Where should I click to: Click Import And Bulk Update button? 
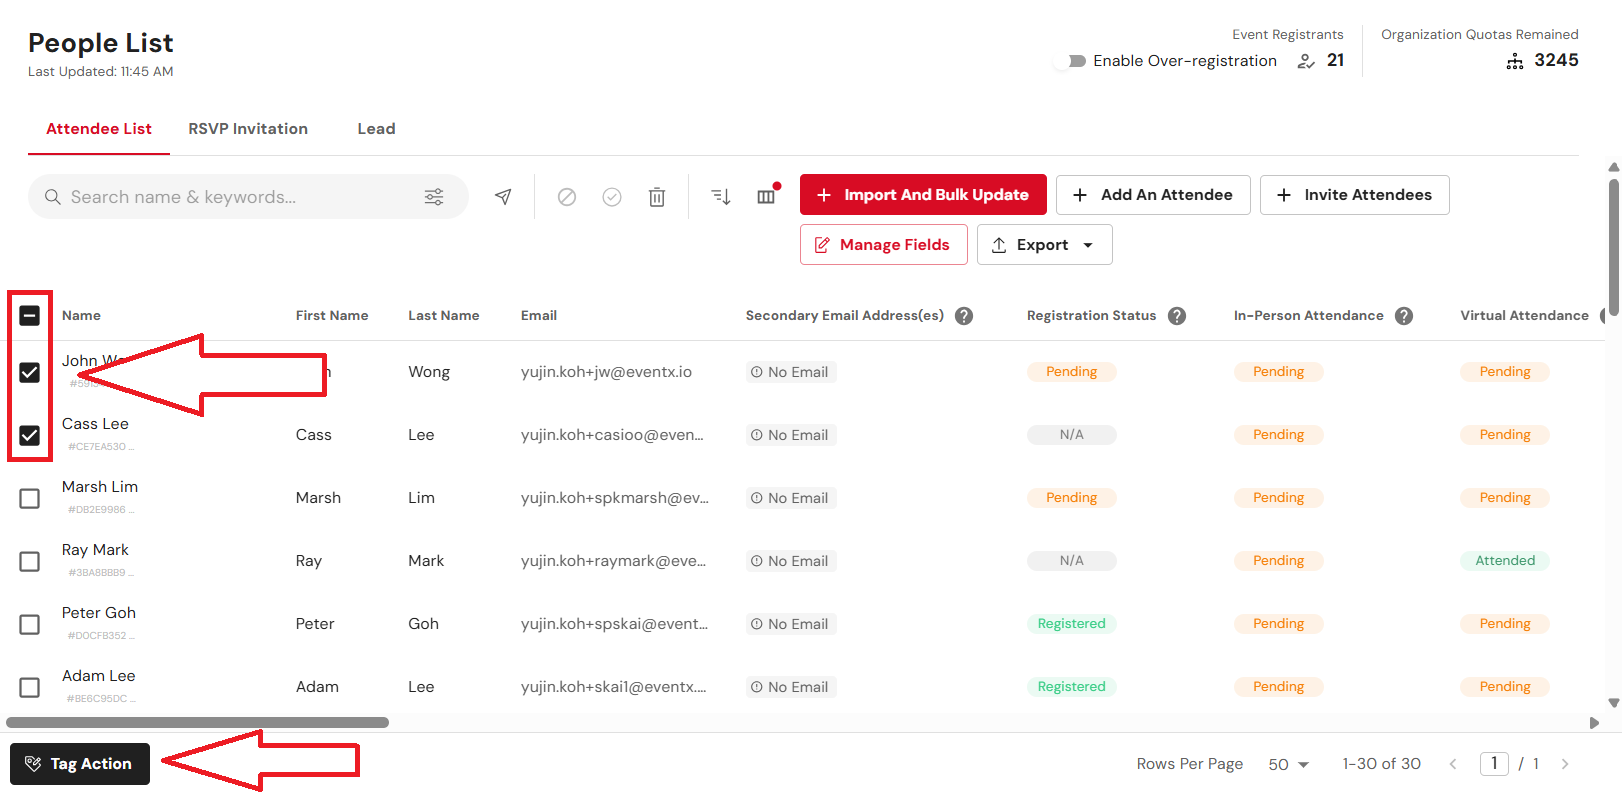[x=923, y=195]
